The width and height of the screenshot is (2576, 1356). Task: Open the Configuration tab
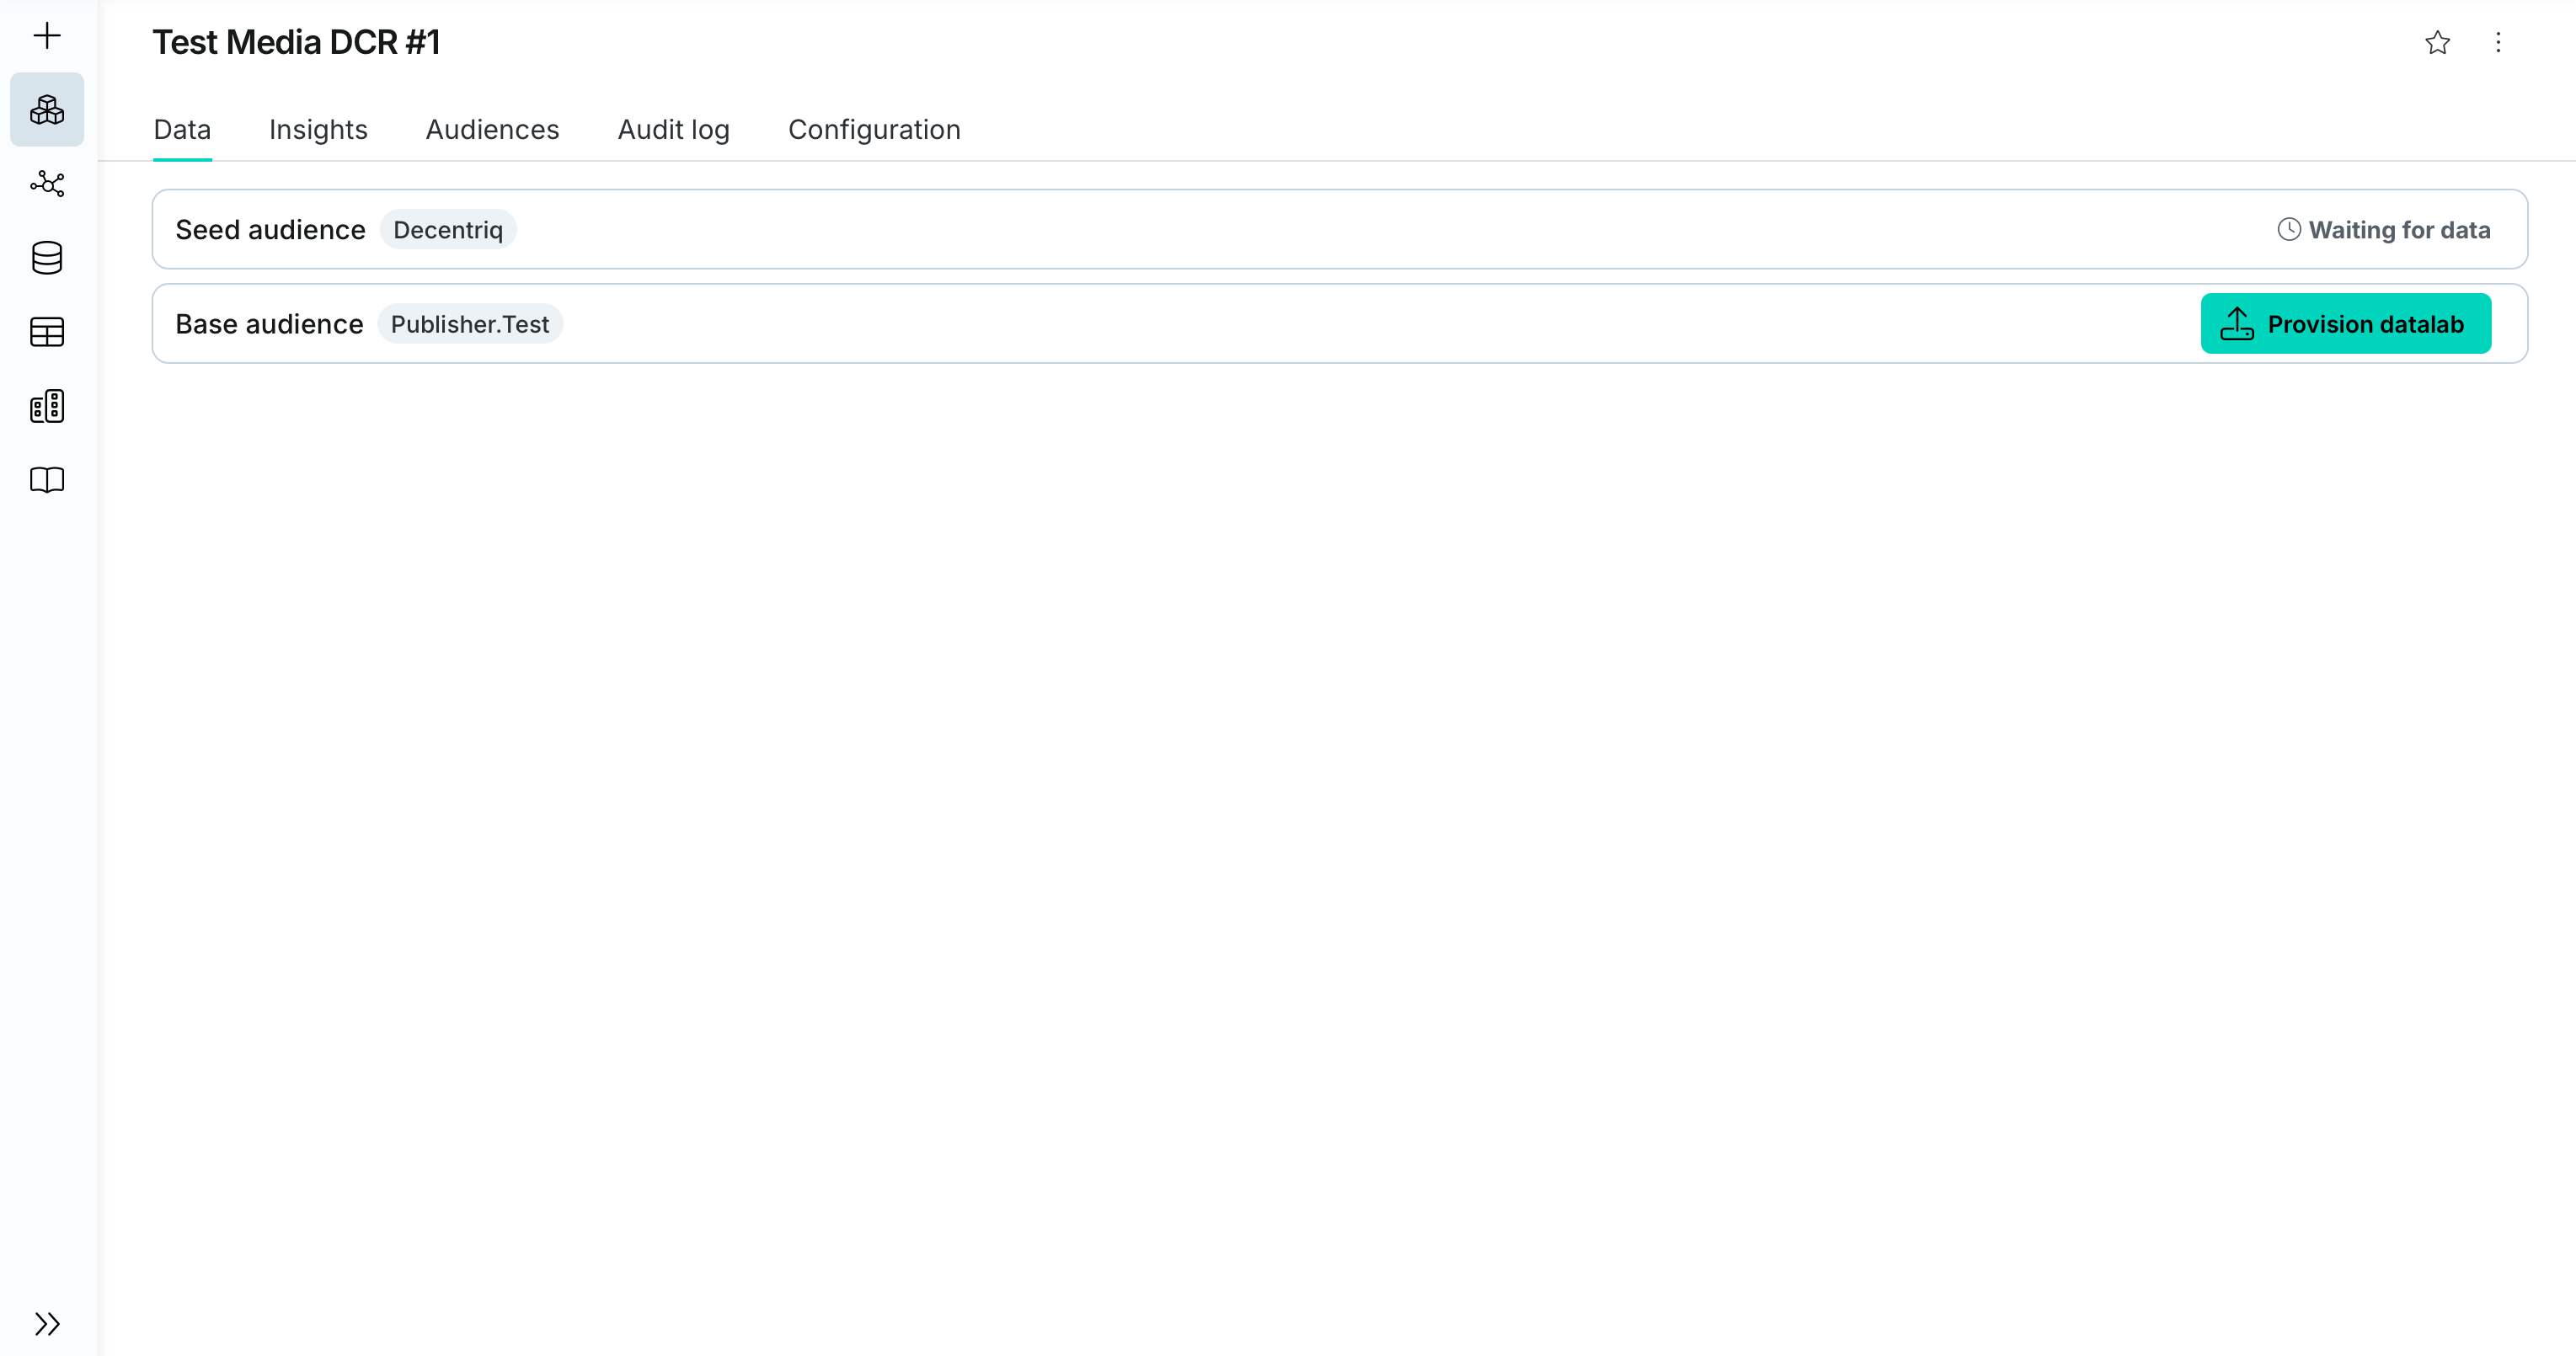tap(874, 130)
